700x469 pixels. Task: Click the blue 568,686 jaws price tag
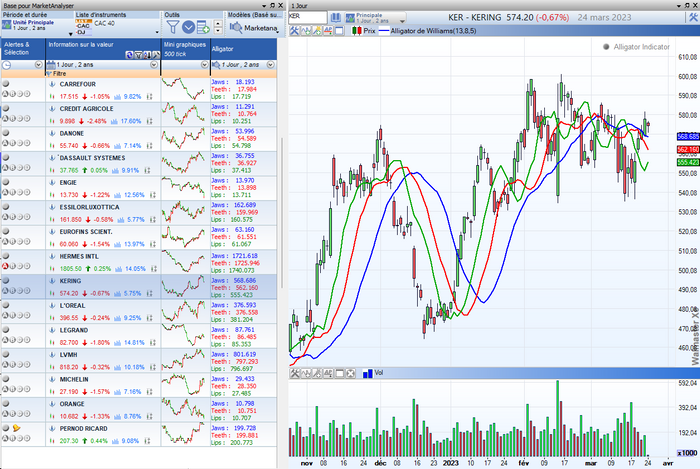pos(688,137)
